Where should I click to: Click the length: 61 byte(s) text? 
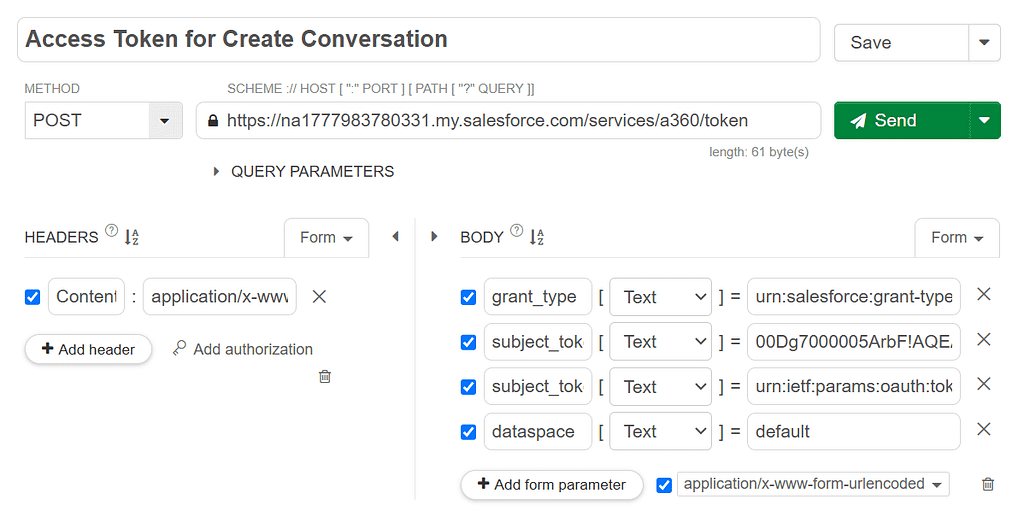coord(759,152)
